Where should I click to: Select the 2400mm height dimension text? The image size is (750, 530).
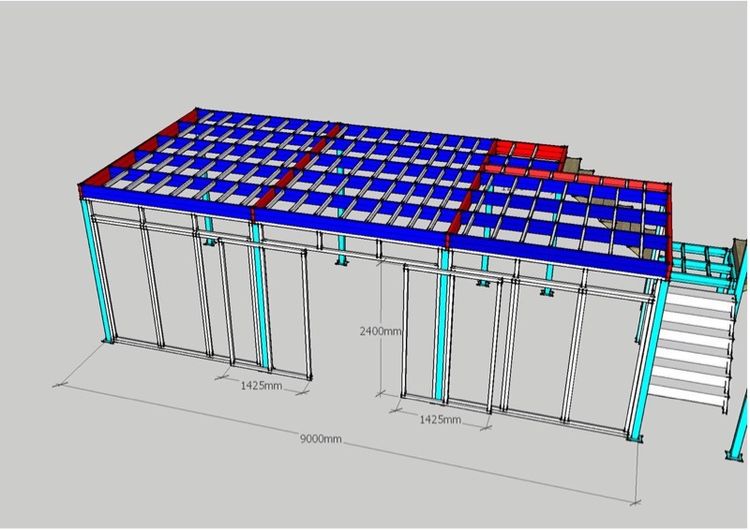click(381, 331)
